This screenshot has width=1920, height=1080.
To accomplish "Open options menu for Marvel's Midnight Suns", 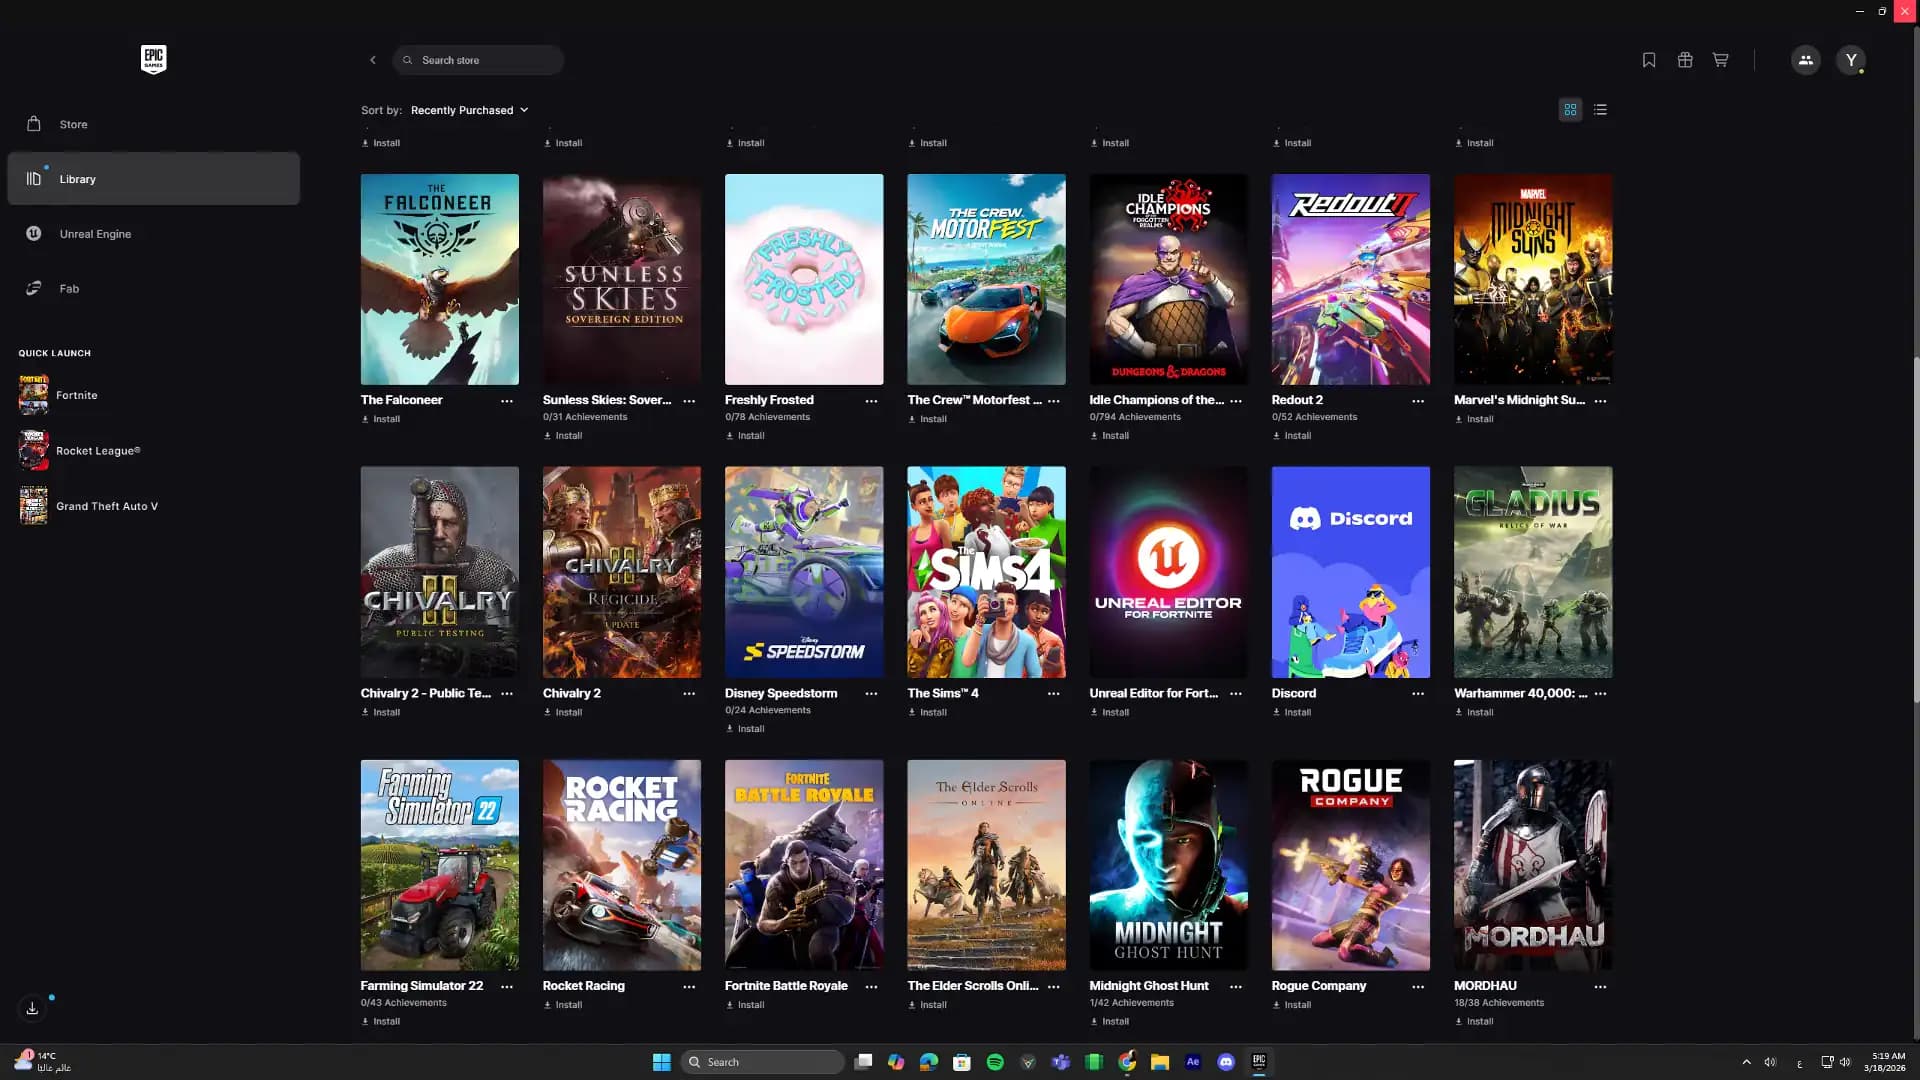I will pos(1600,401).
